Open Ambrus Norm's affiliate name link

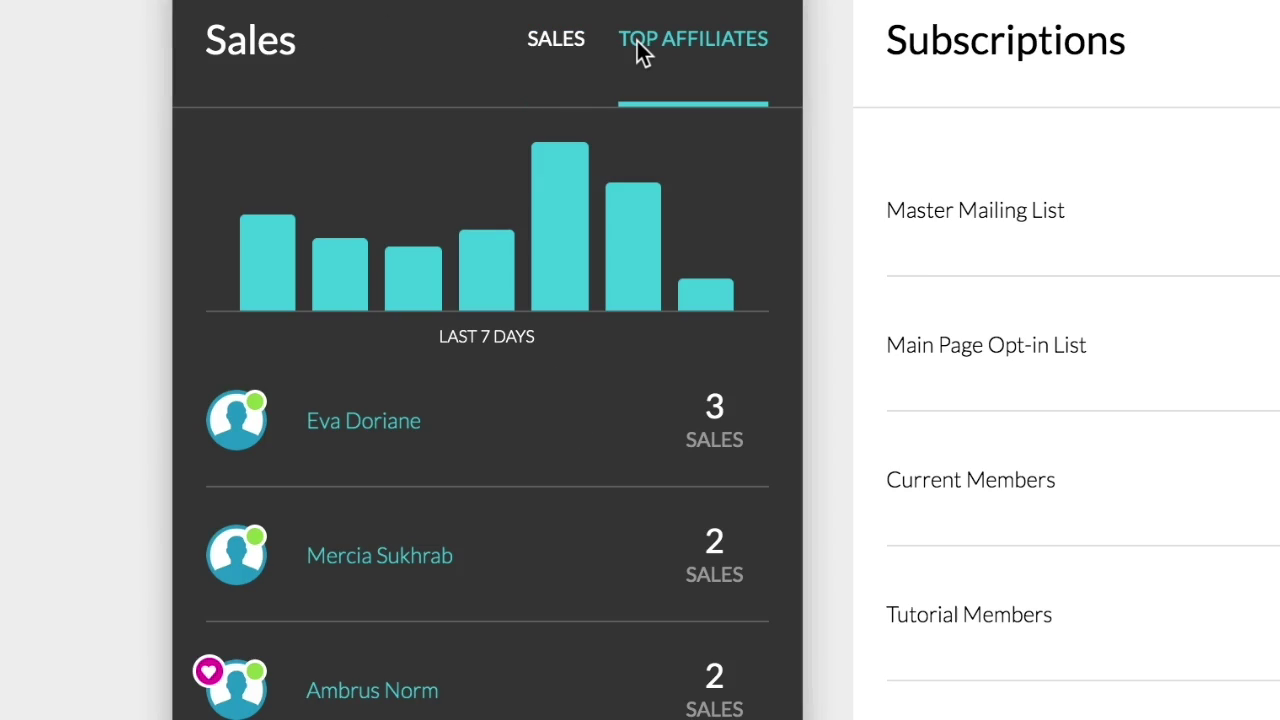click(372, 691)
